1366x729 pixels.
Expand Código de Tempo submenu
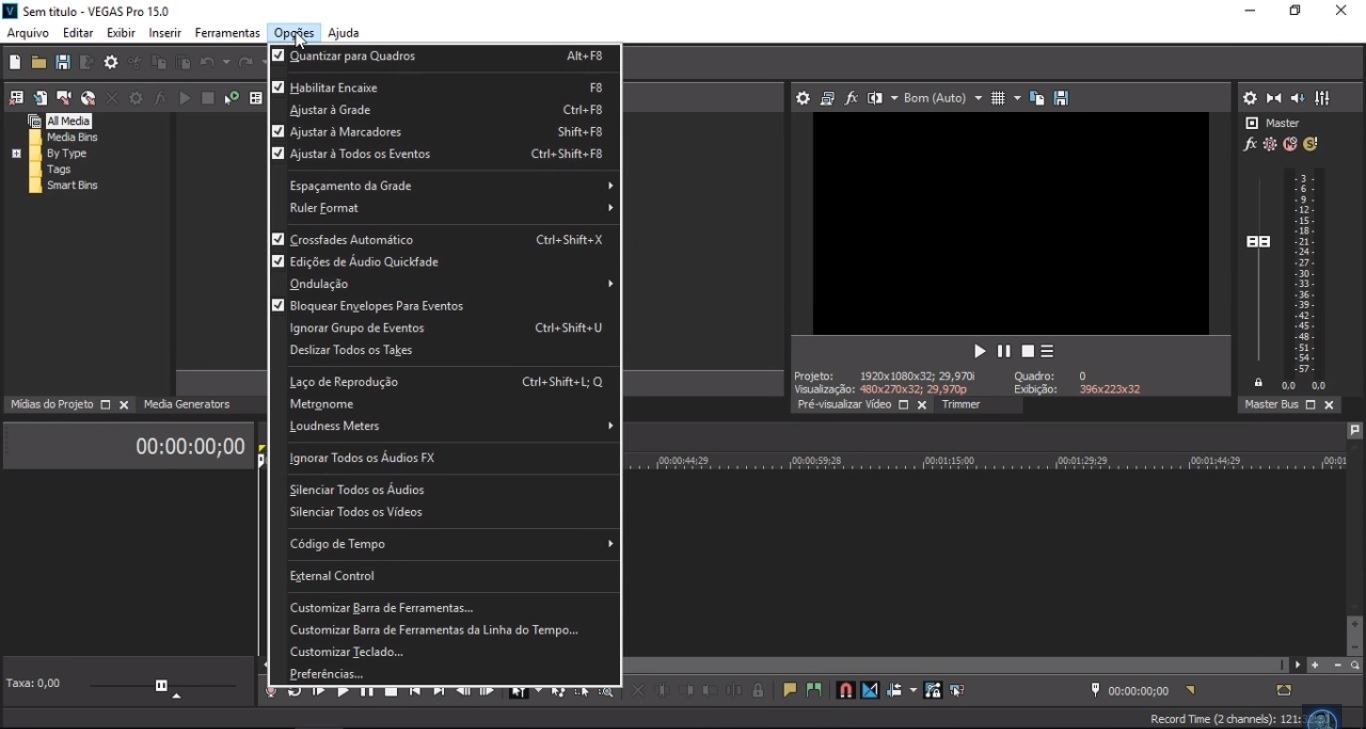(x=445, y=544)
